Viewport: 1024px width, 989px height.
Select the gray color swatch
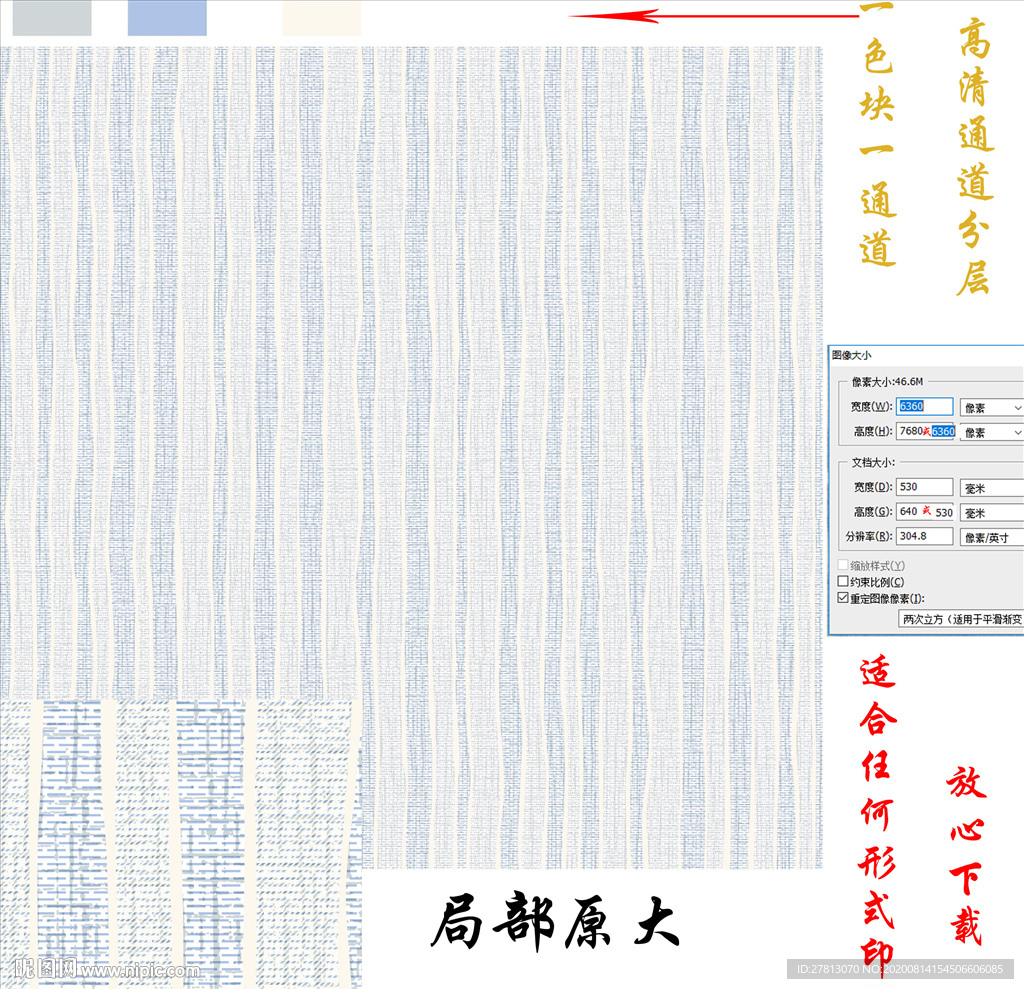coord(52,17)
